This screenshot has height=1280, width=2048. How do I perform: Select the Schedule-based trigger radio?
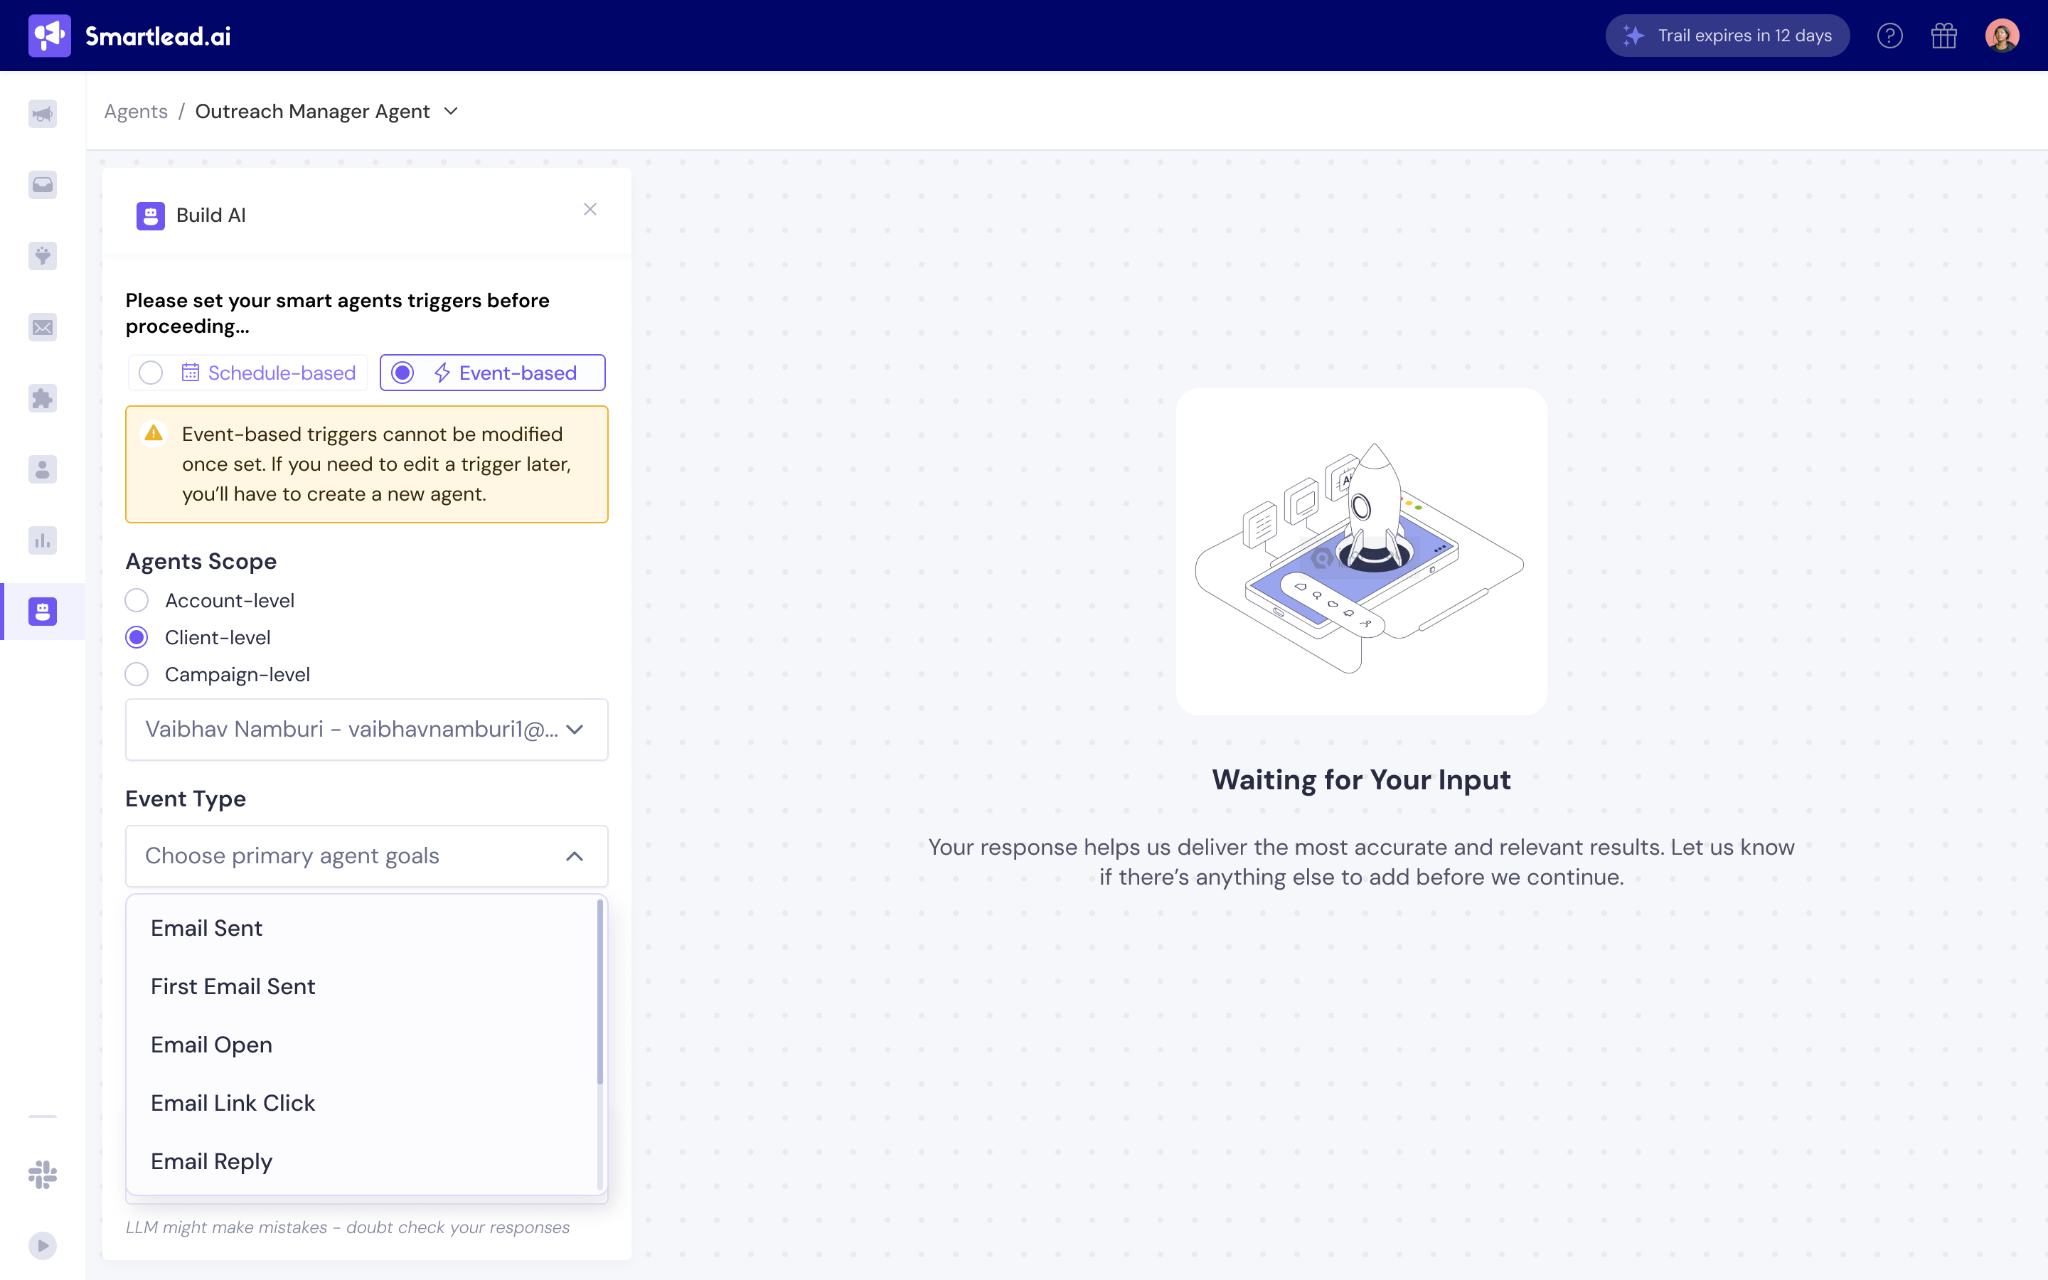151,373
